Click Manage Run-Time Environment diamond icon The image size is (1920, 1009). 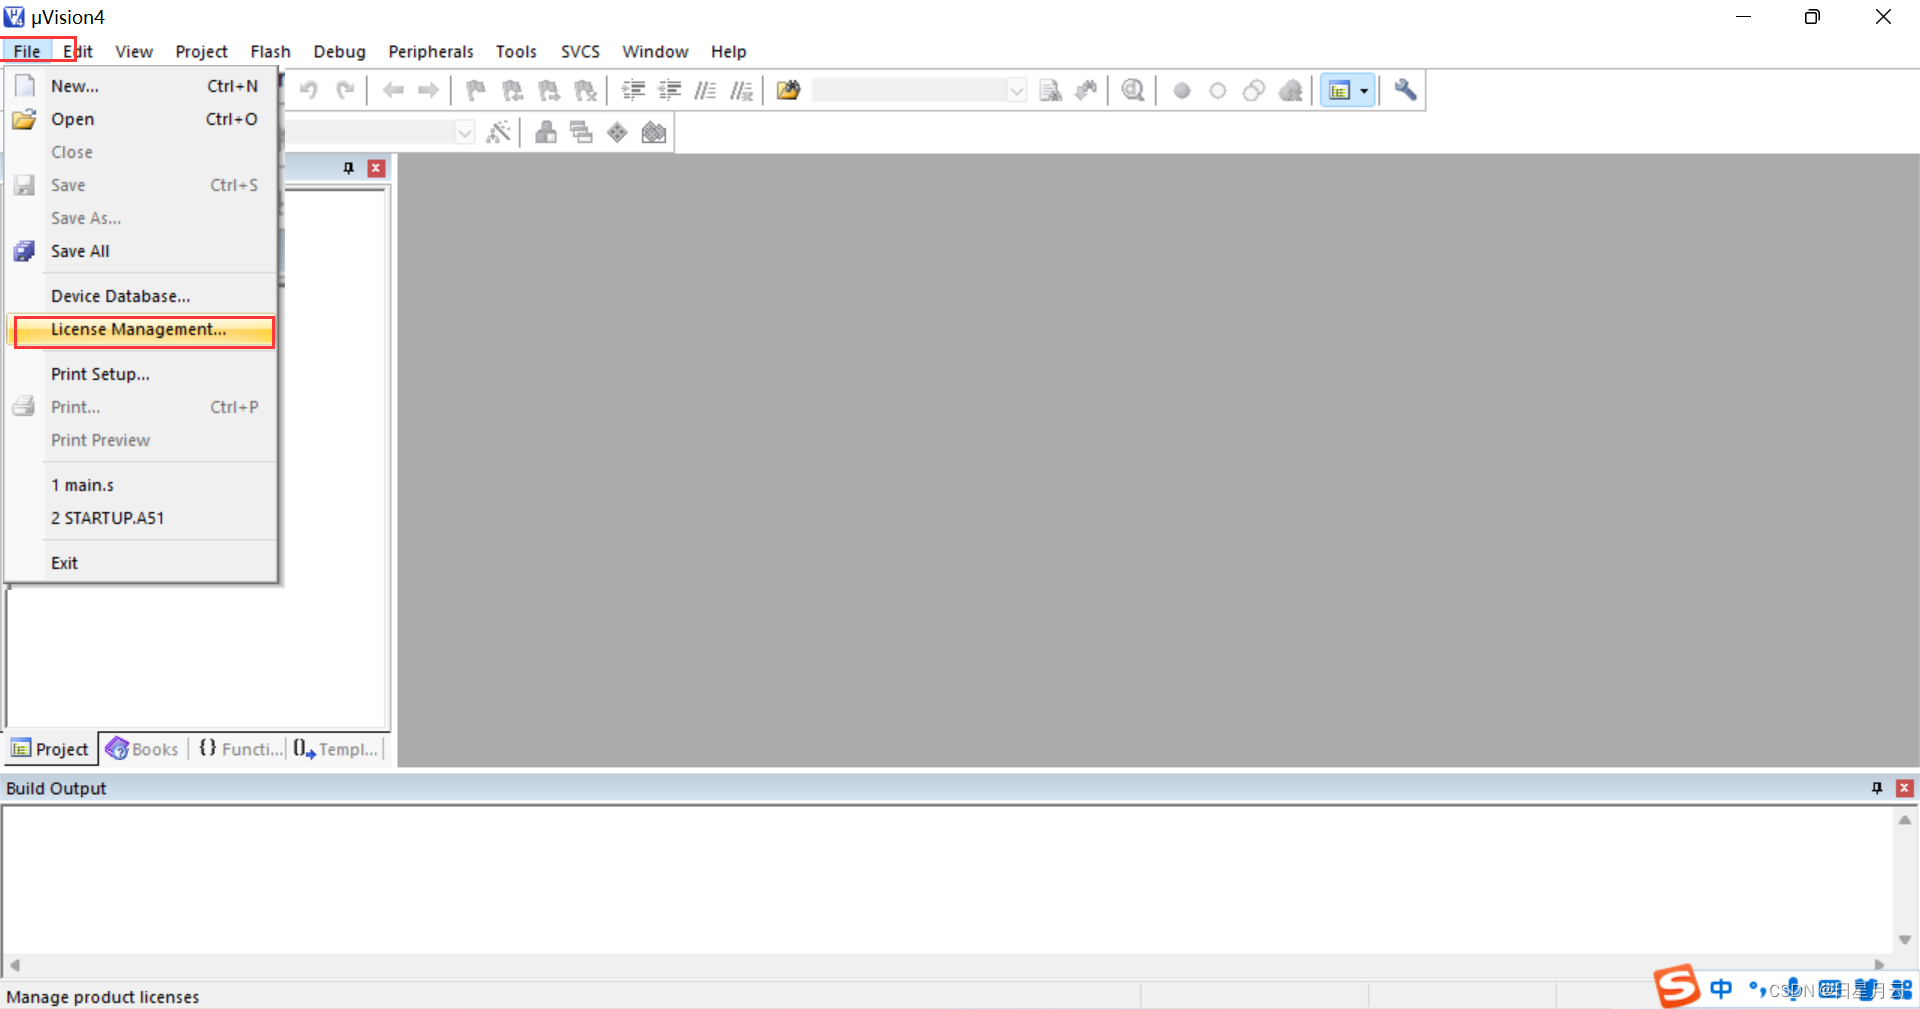click(x=617, y=132)
